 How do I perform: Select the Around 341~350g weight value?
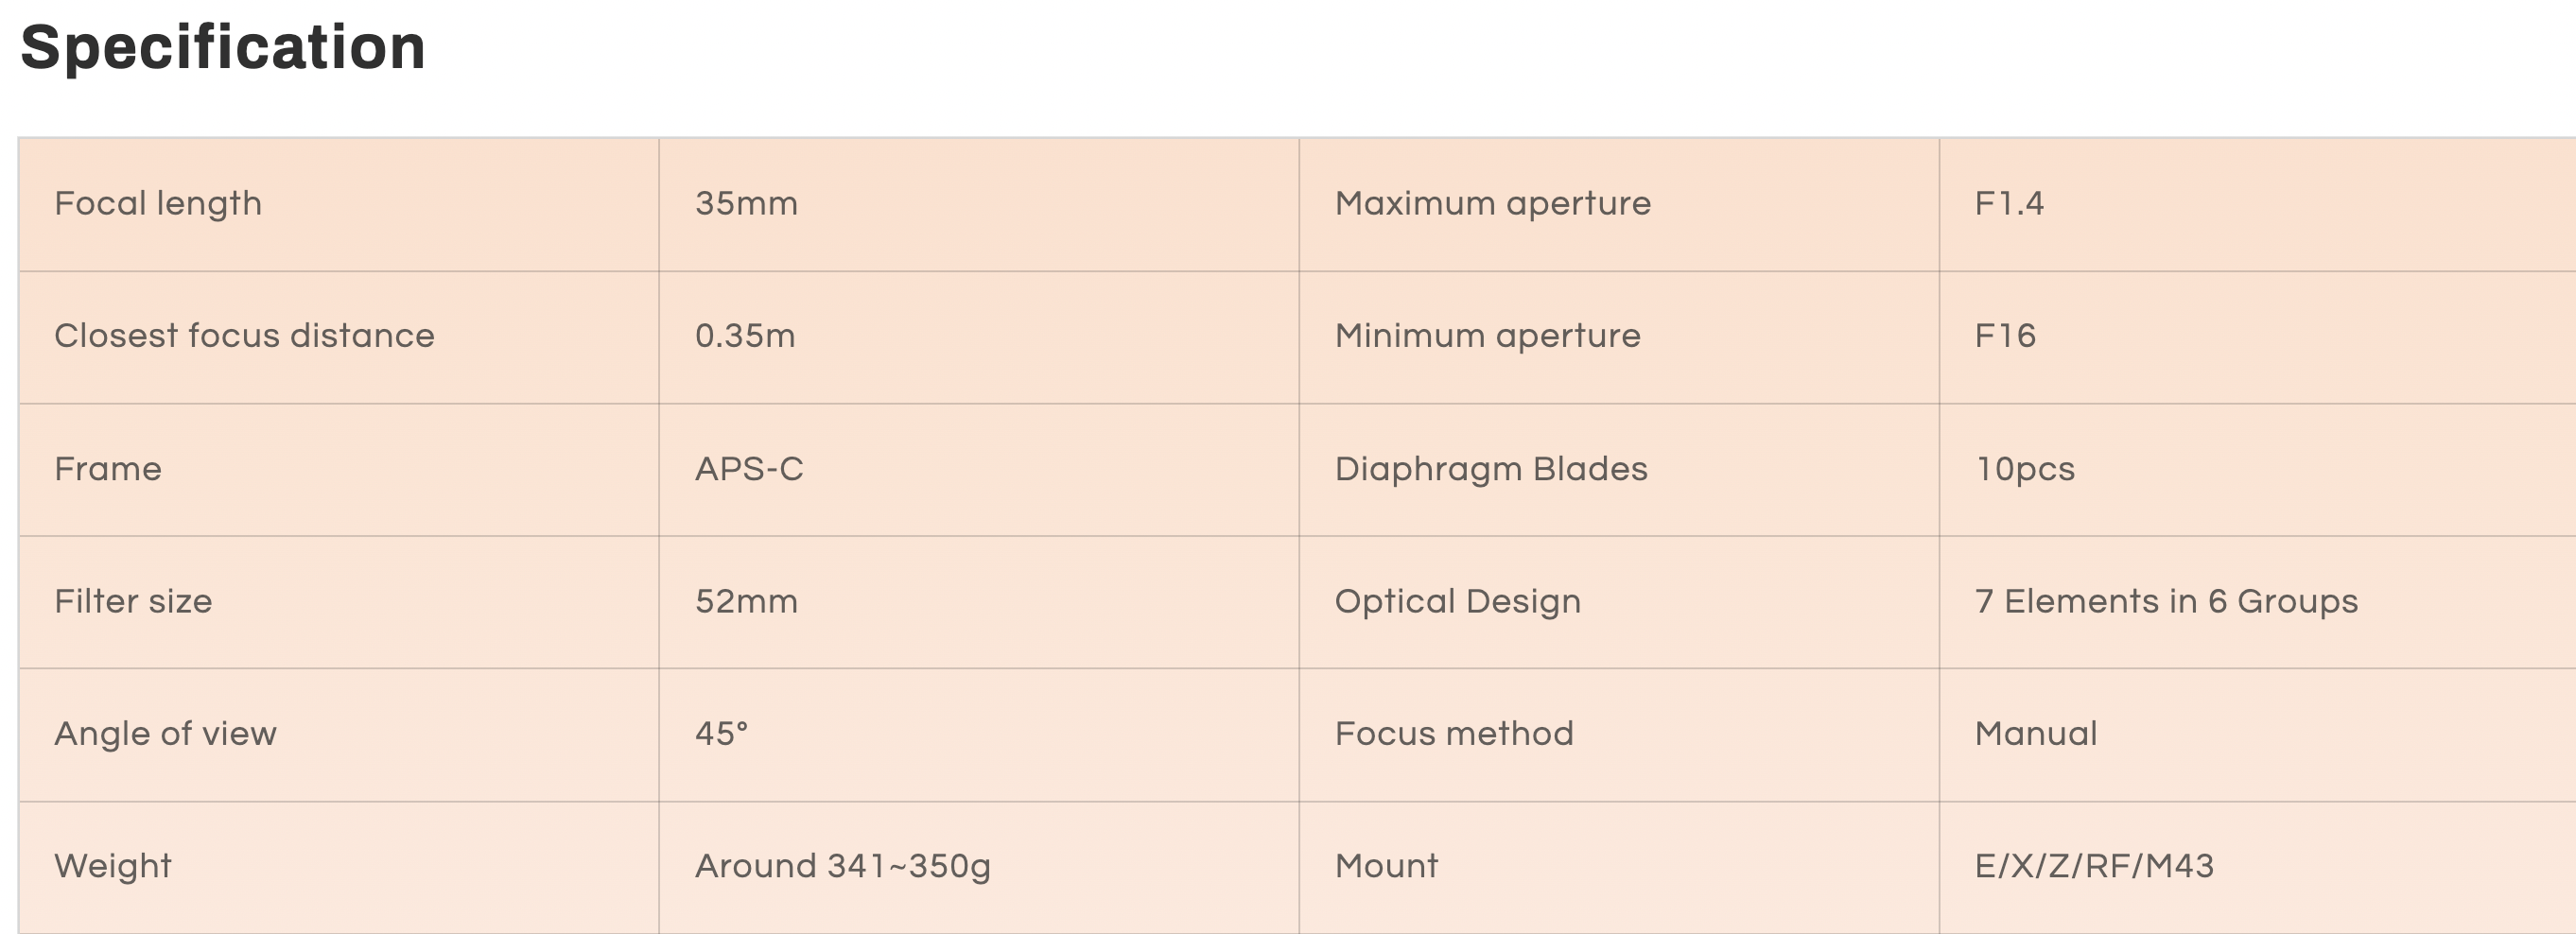(842, 866)
